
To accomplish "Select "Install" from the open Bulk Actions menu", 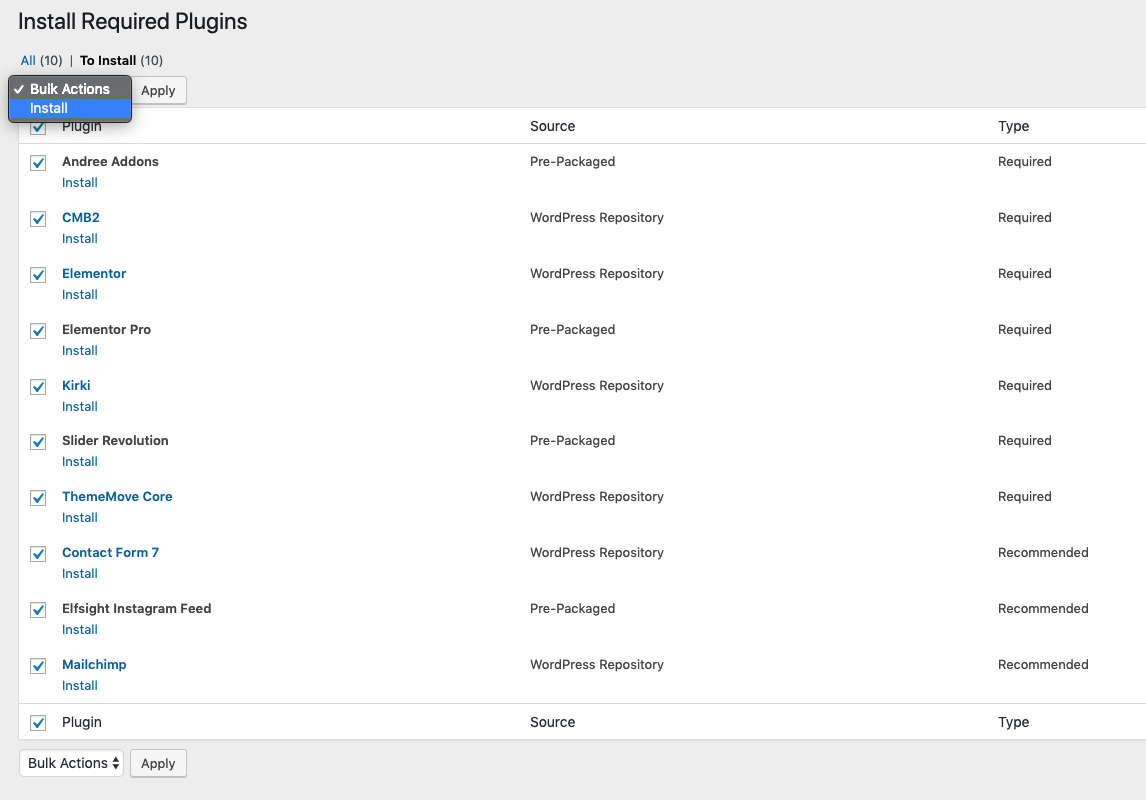I will [x=48, y=108].
